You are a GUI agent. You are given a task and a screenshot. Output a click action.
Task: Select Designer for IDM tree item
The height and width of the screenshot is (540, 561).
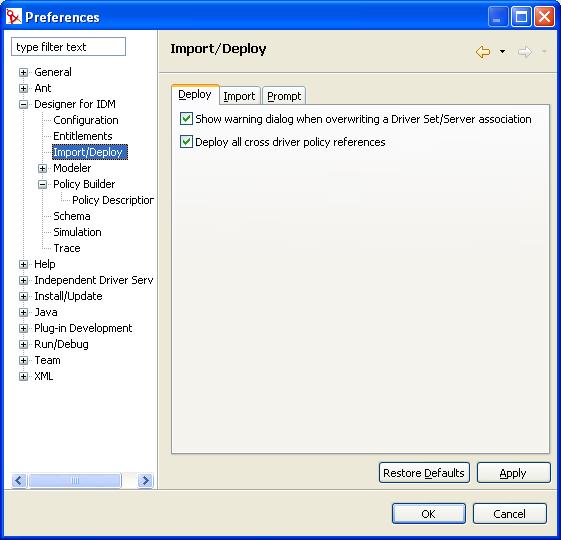[x=75, y=104]
